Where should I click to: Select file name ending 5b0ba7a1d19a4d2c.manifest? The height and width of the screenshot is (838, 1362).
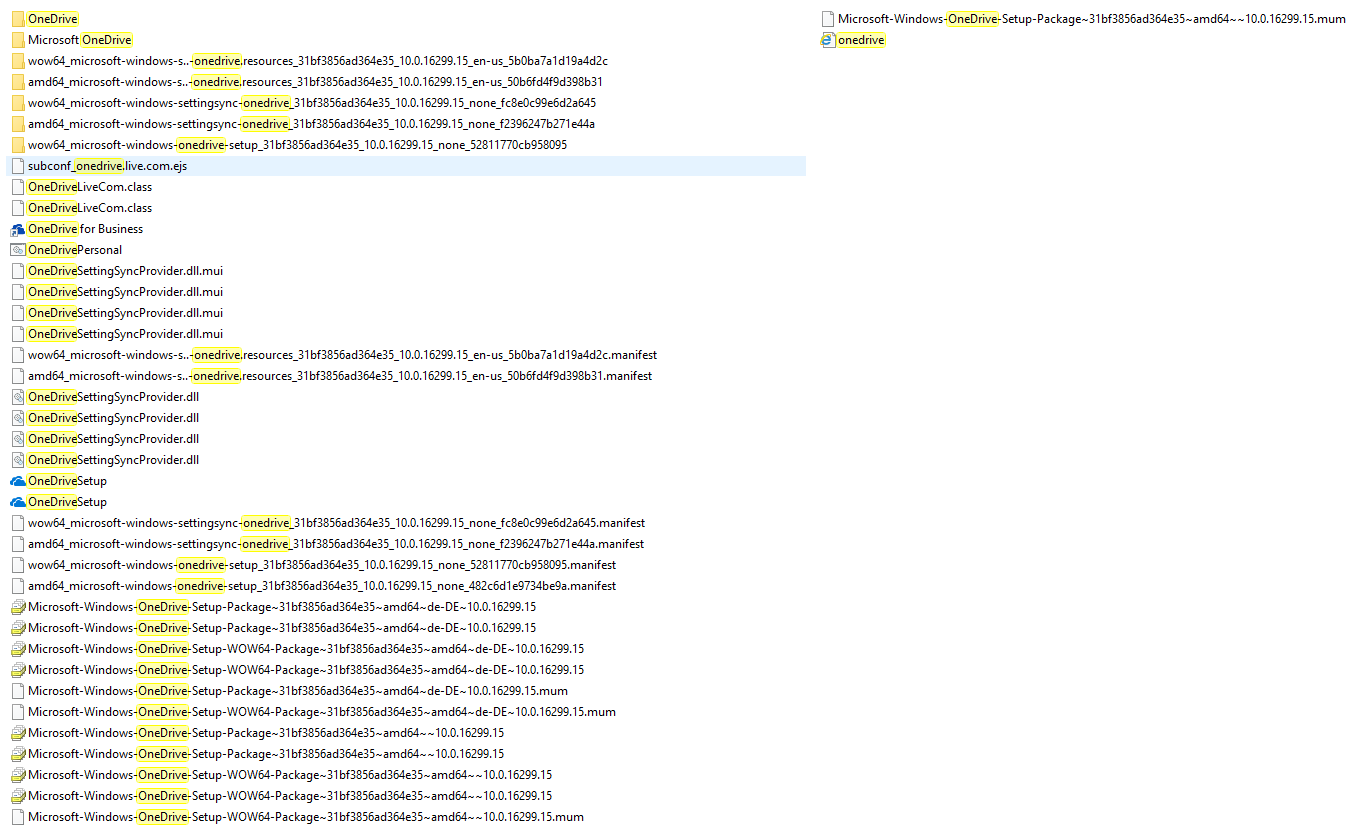coord(342,355)
